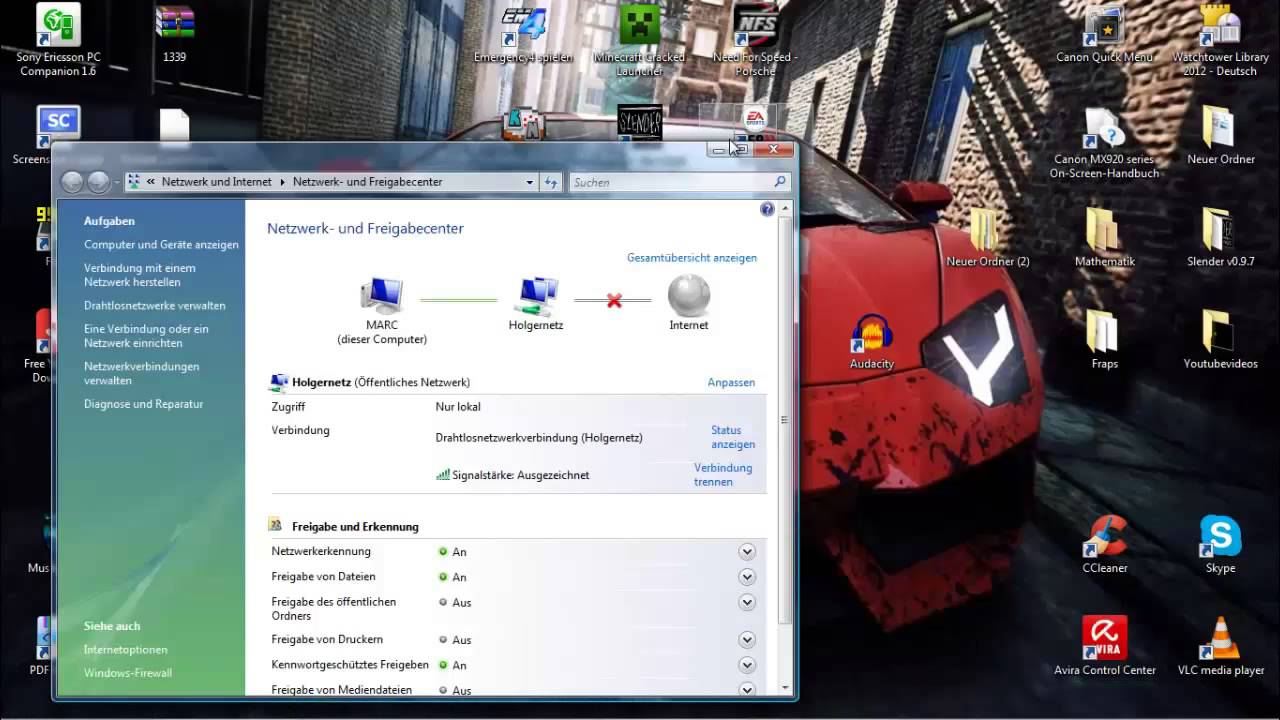Click the Forward navigation arrow button

[98, 182]
